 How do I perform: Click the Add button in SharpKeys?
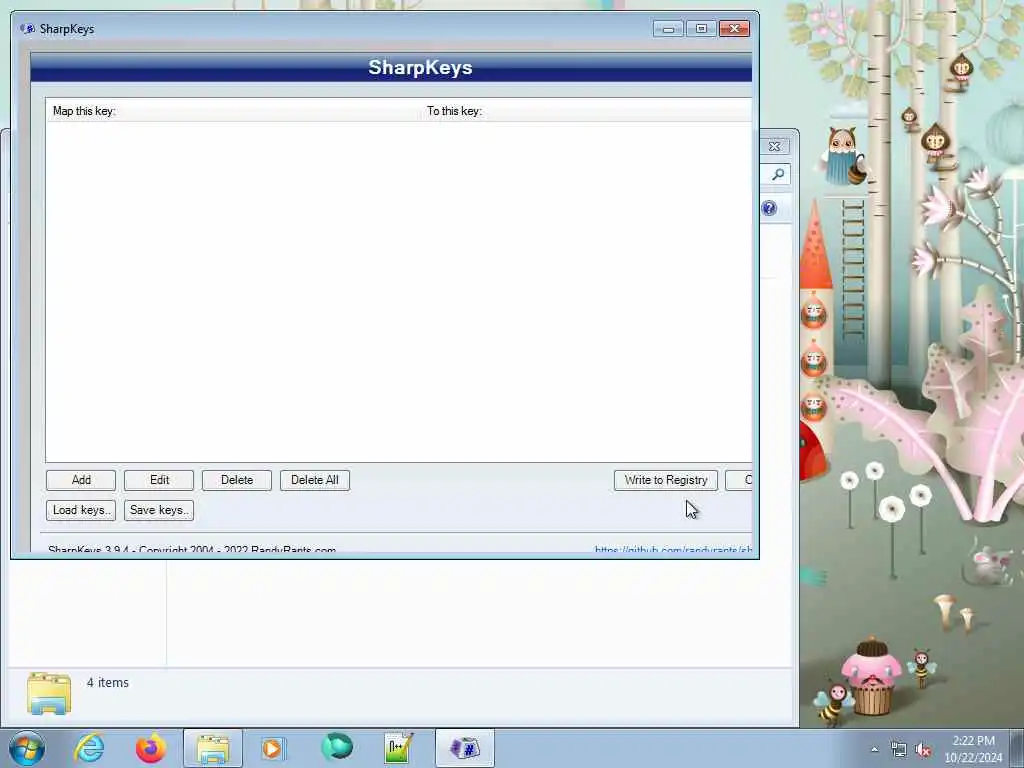tap(81, 480)
